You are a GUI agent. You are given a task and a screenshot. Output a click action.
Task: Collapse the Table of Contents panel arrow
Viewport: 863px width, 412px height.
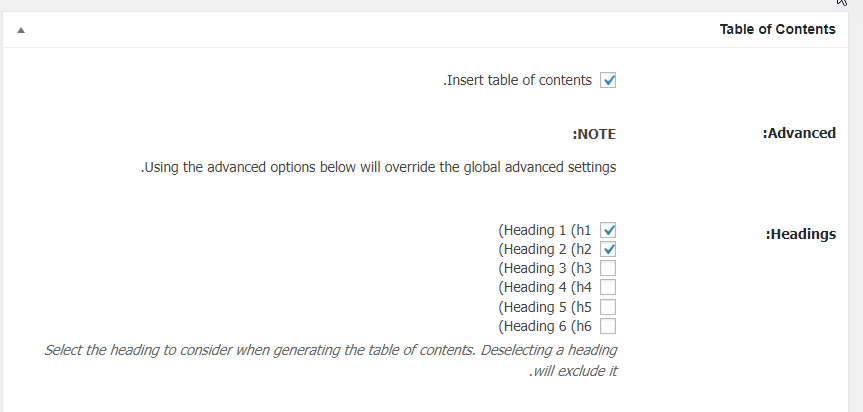pos(21,30)
